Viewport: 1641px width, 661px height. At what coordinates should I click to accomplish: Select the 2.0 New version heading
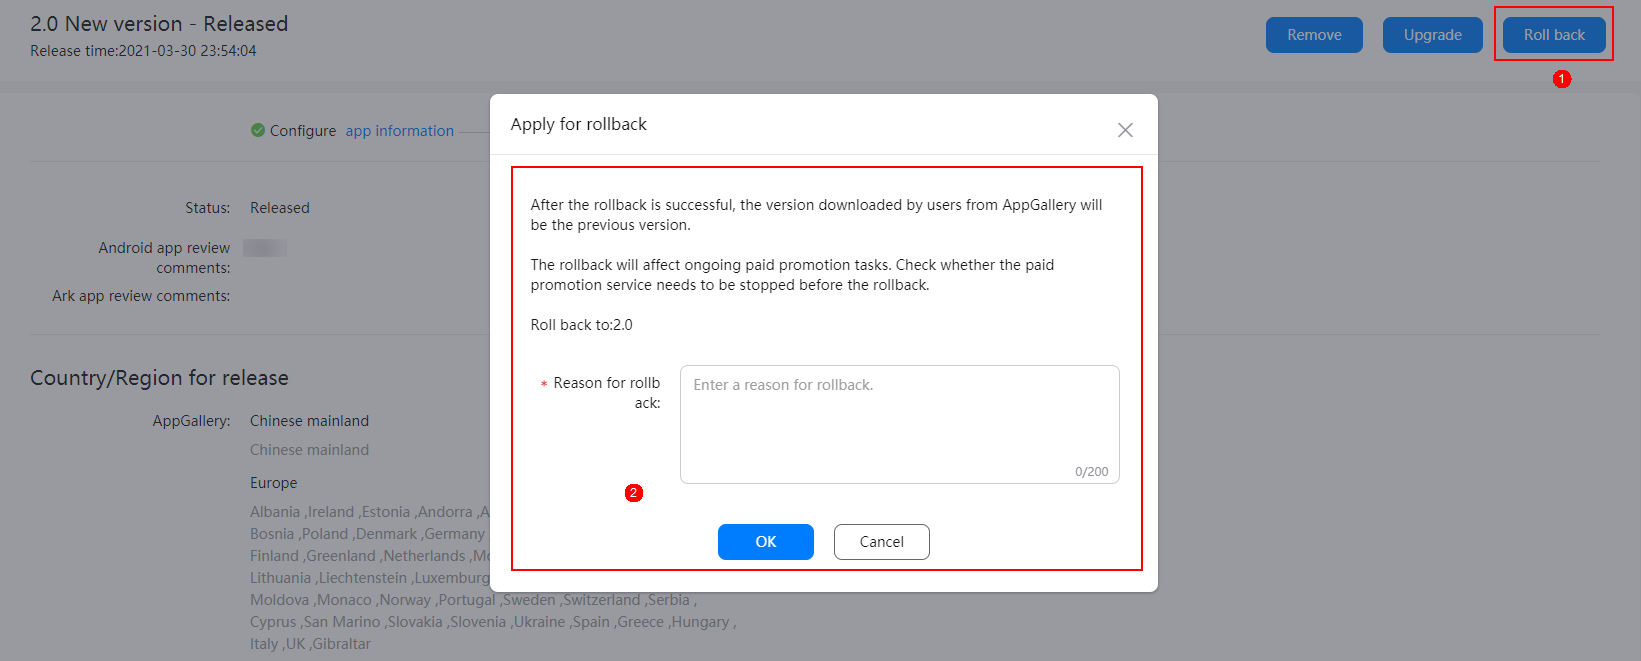pyautogui.click(x=159, y=24)
